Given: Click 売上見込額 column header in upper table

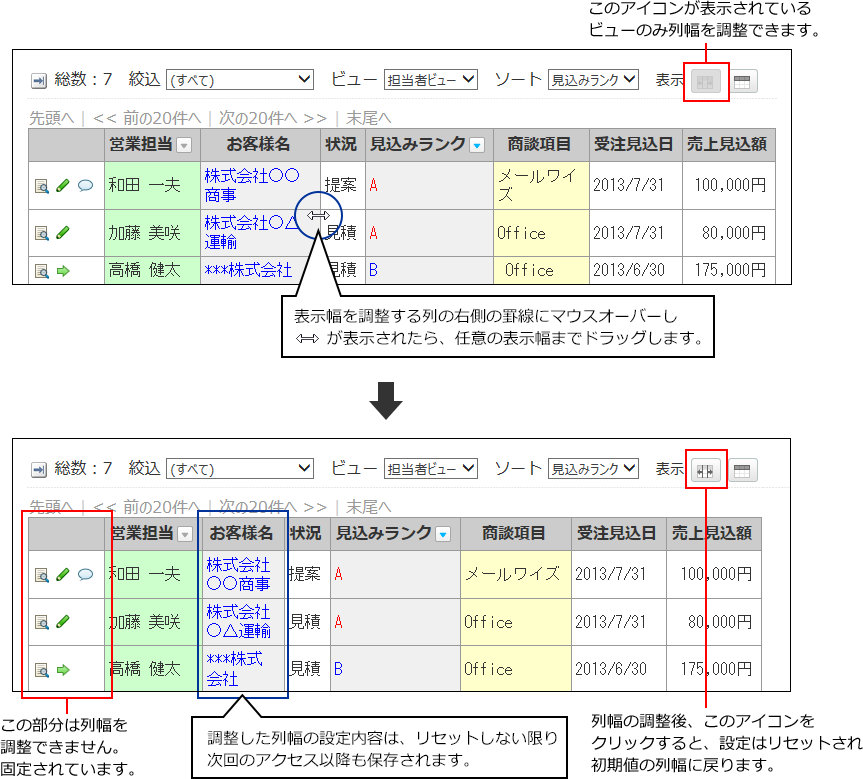Looking at the screenshot, I should [x=729, y=145].
